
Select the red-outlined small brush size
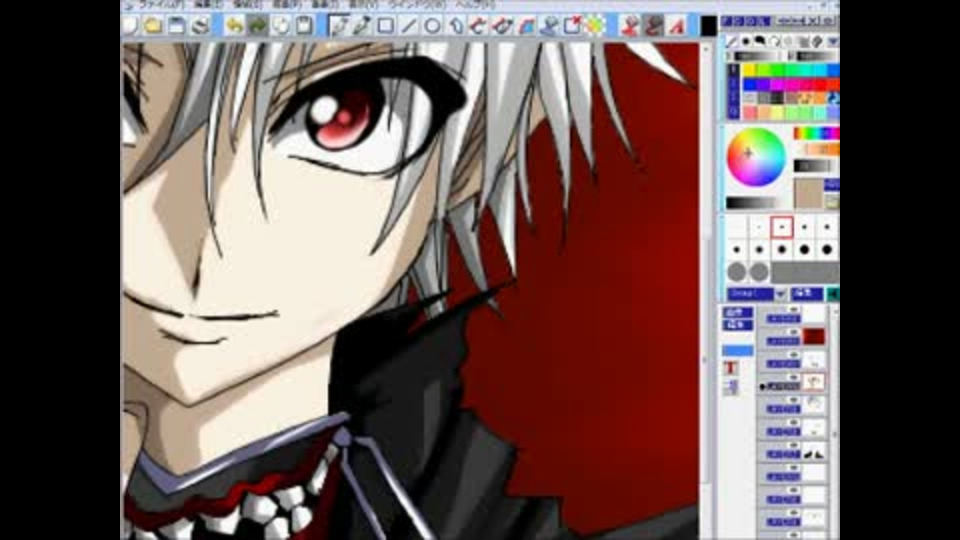(x=782, y=227)
